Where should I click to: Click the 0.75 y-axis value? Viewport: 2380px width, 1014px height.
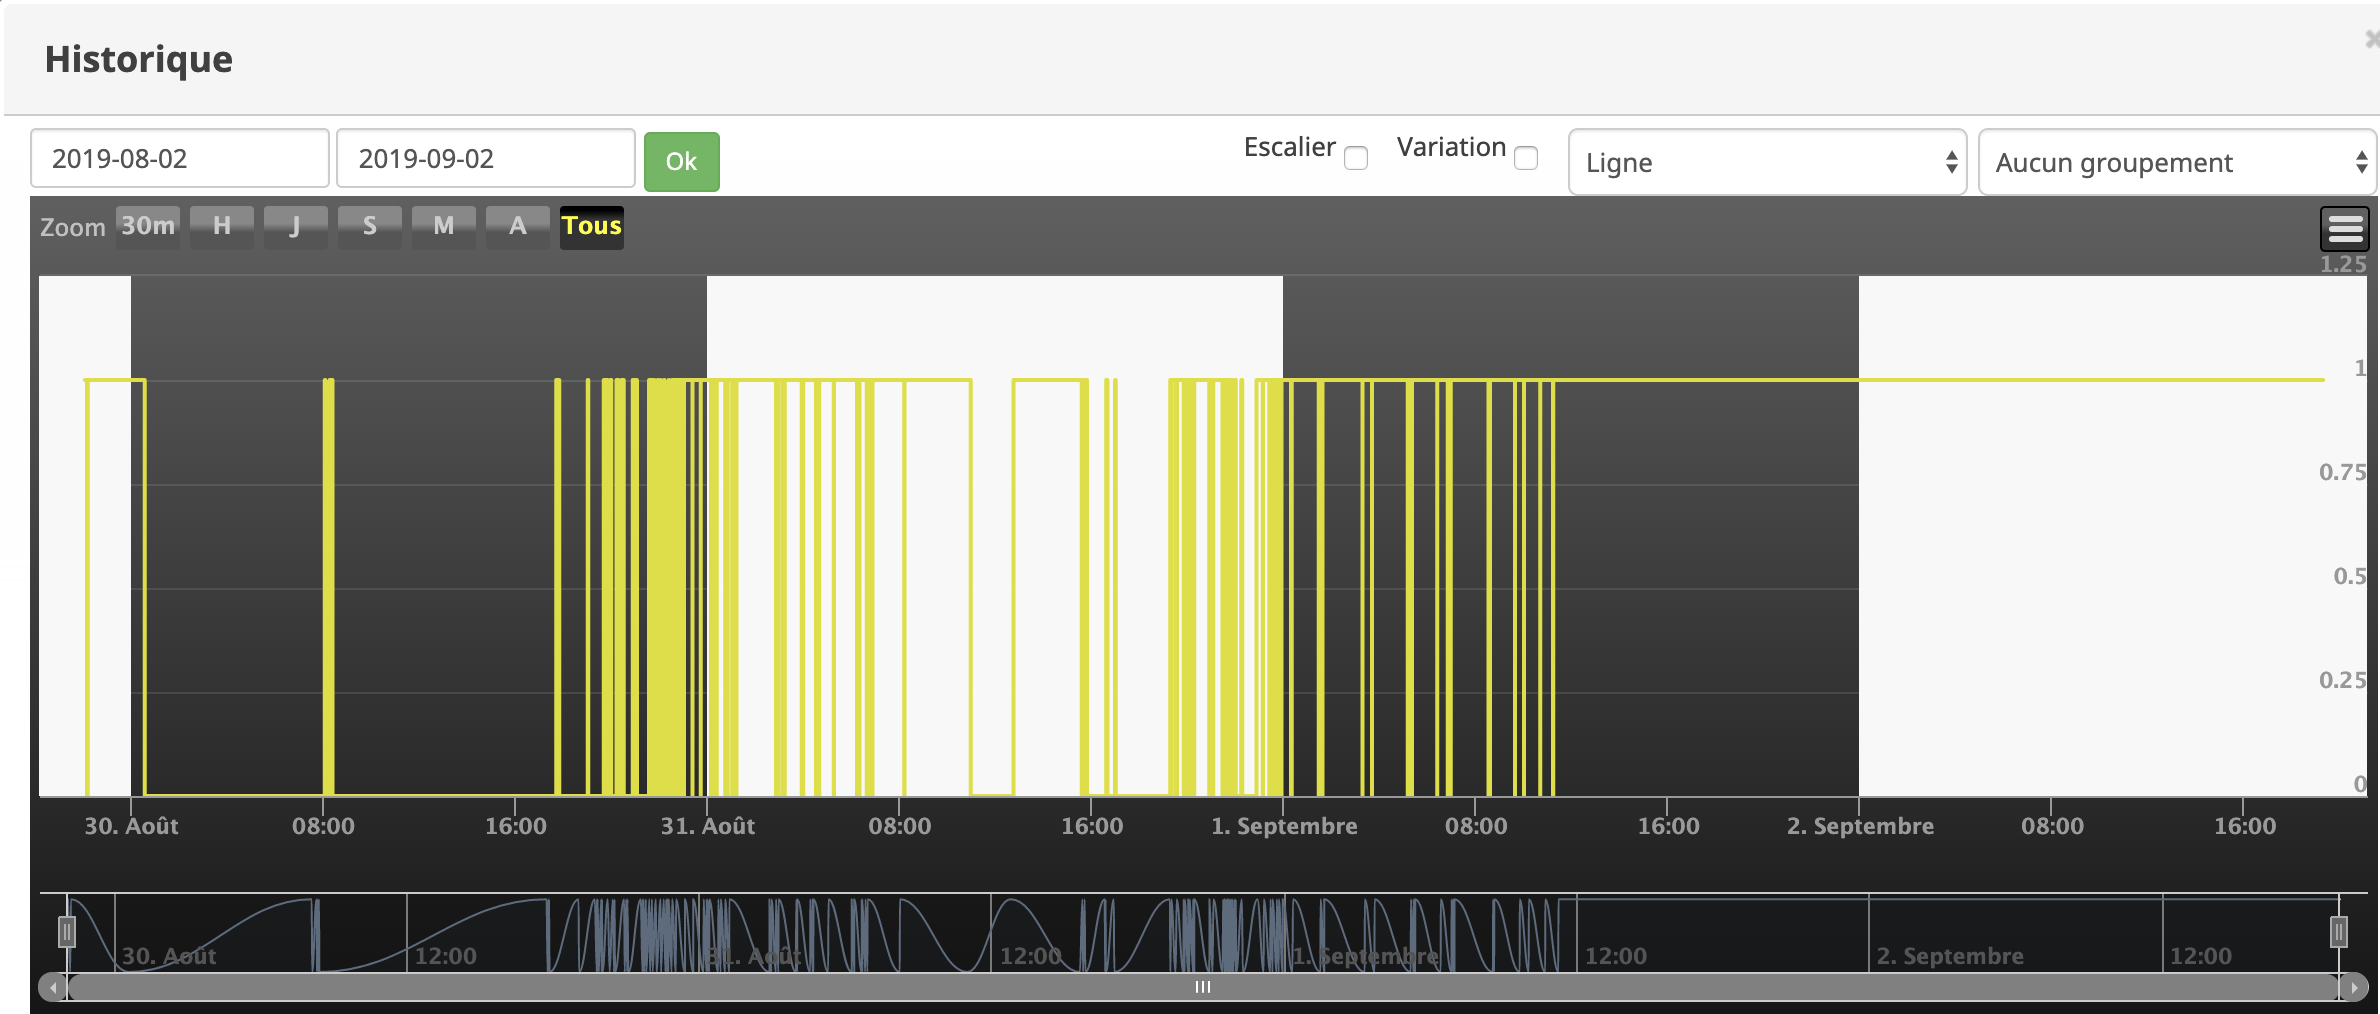coord(2343,472)
